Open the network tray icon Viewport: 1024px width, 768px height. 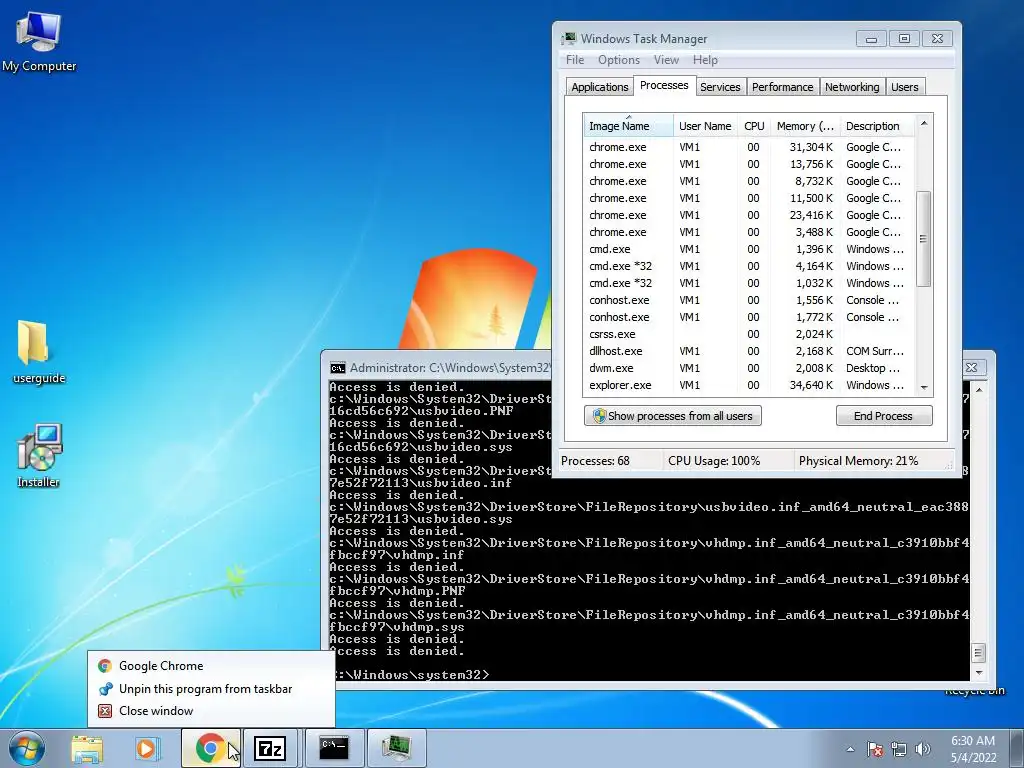(899, 749)
